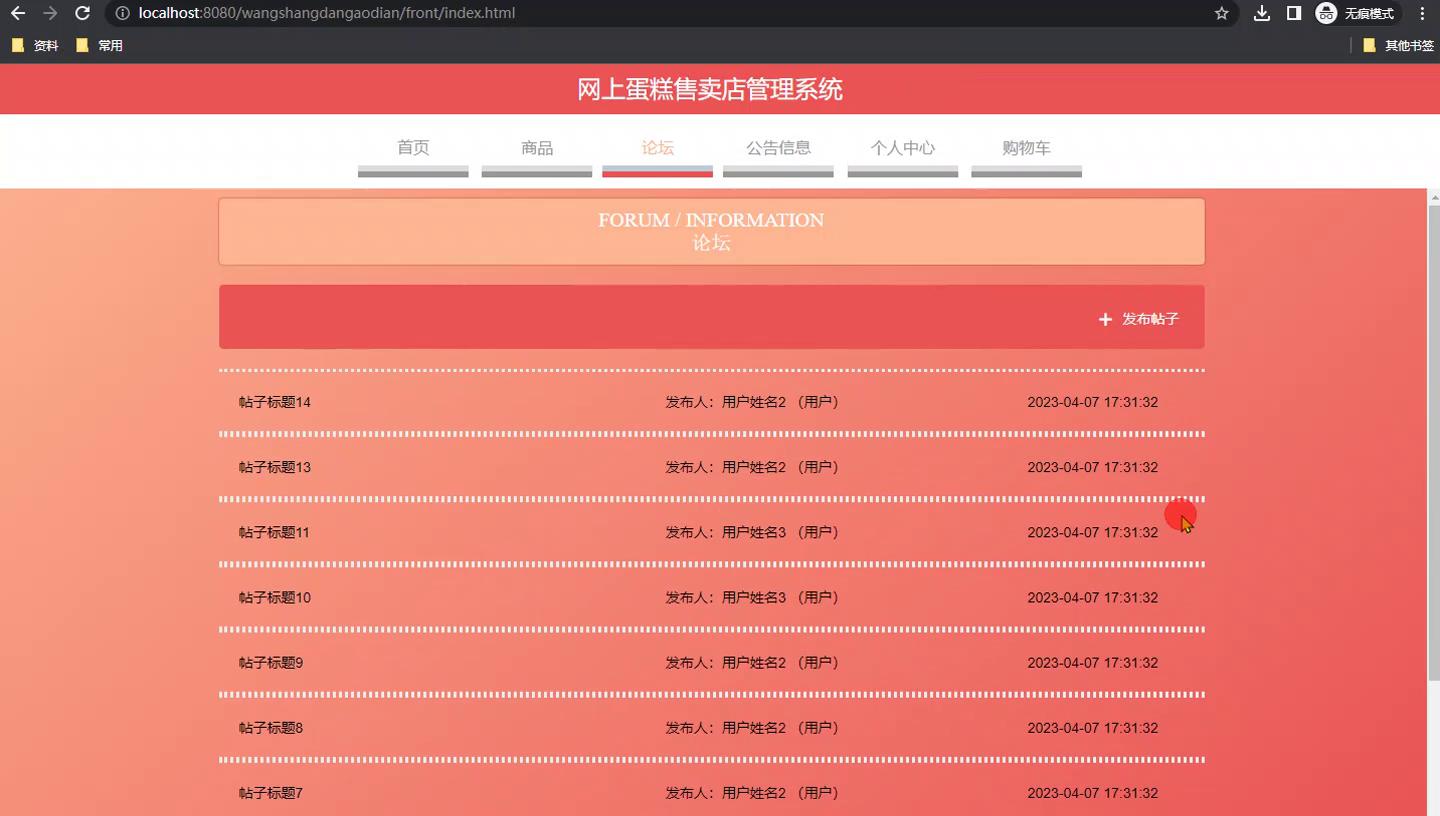Viewport: 1440px width, 816px height.
Task: Click the publisher text of 帖子标题10
Action: (754, 597)
